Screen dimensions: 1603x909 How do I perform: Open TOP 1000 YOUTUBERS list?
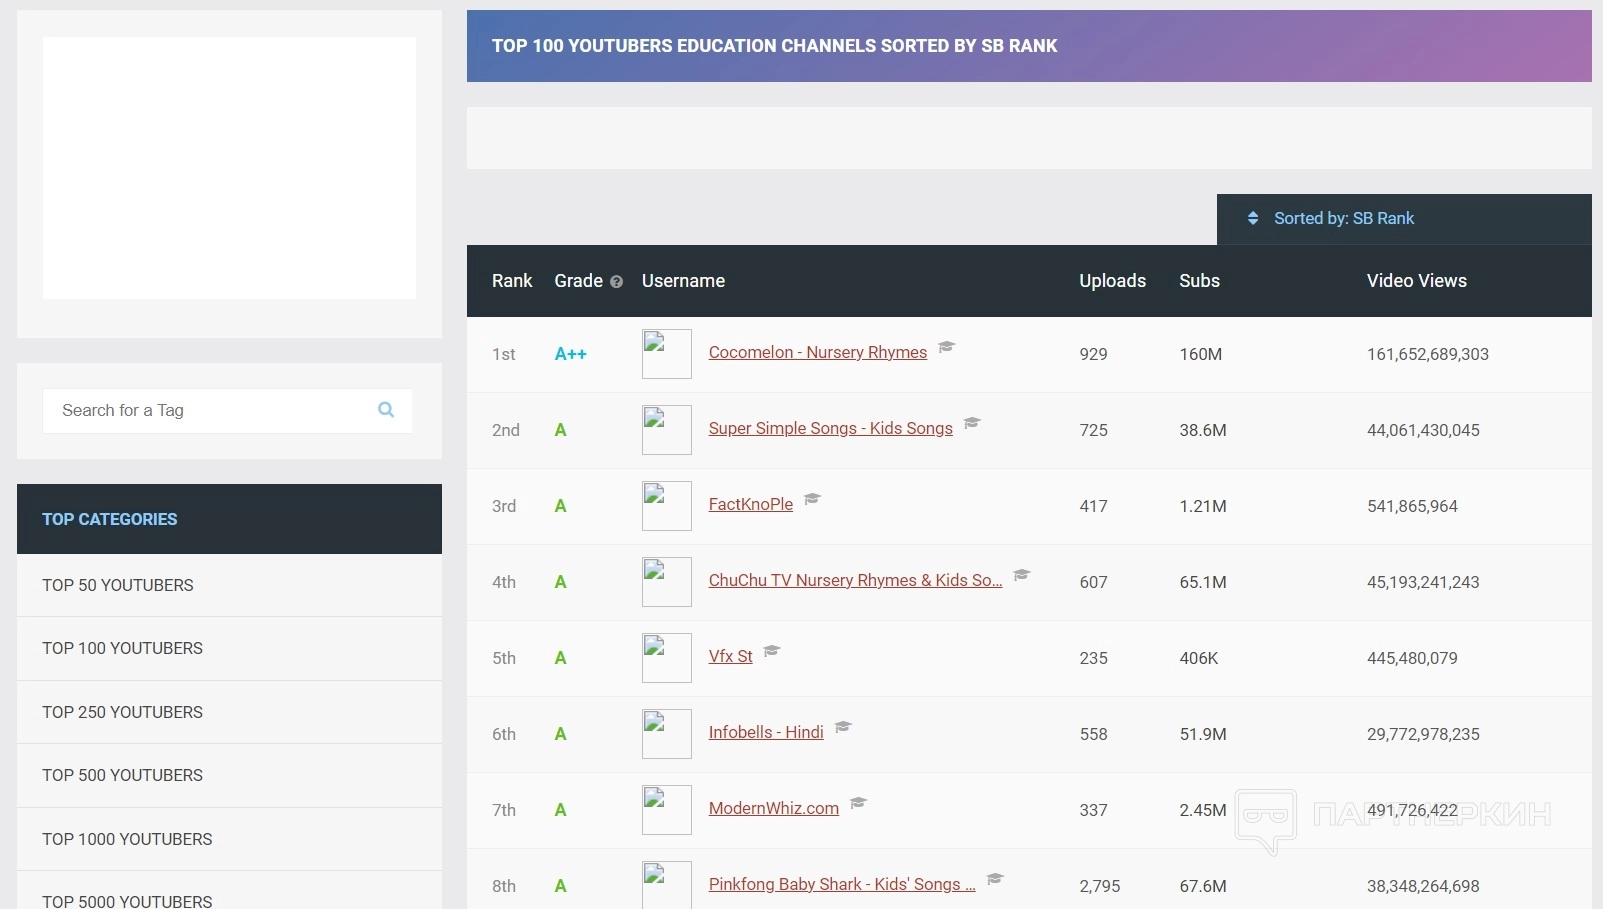coord(127,839)
